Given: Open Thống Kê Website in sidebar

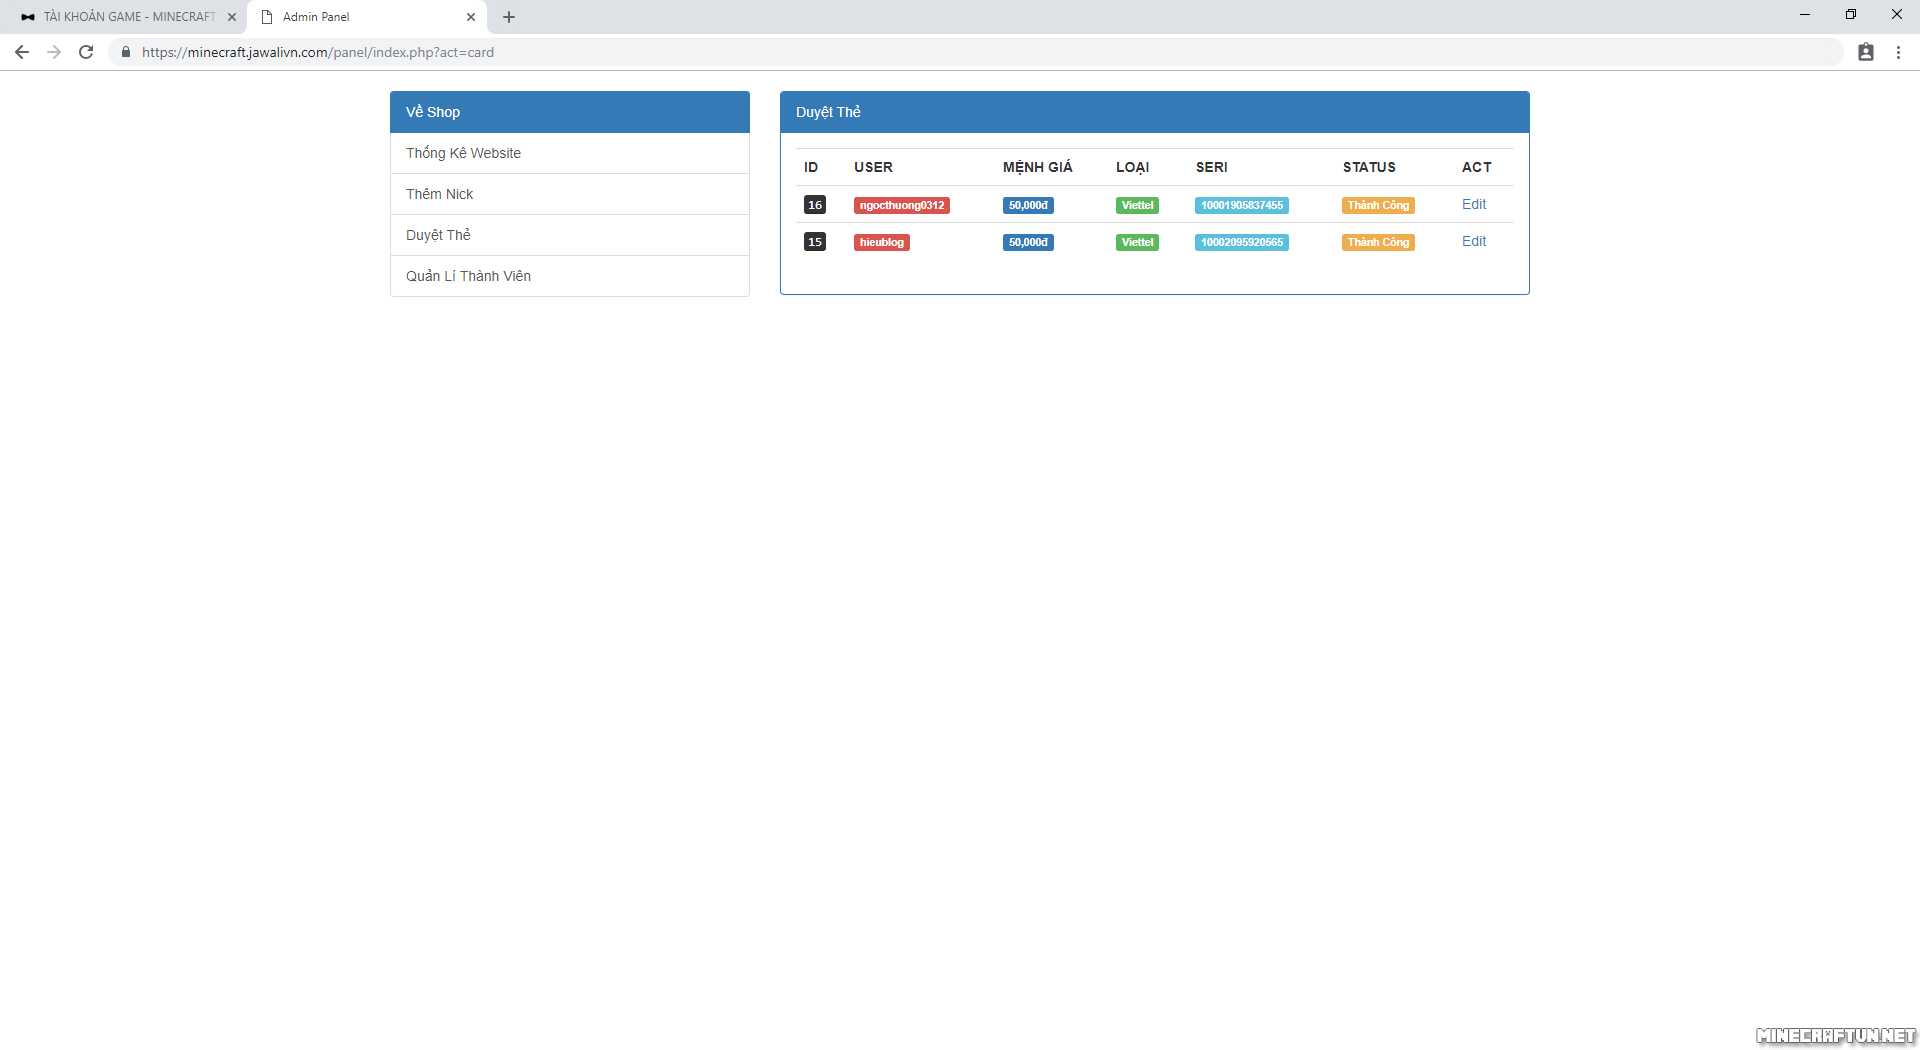Looking at the screenshot, I should point(570,153).
